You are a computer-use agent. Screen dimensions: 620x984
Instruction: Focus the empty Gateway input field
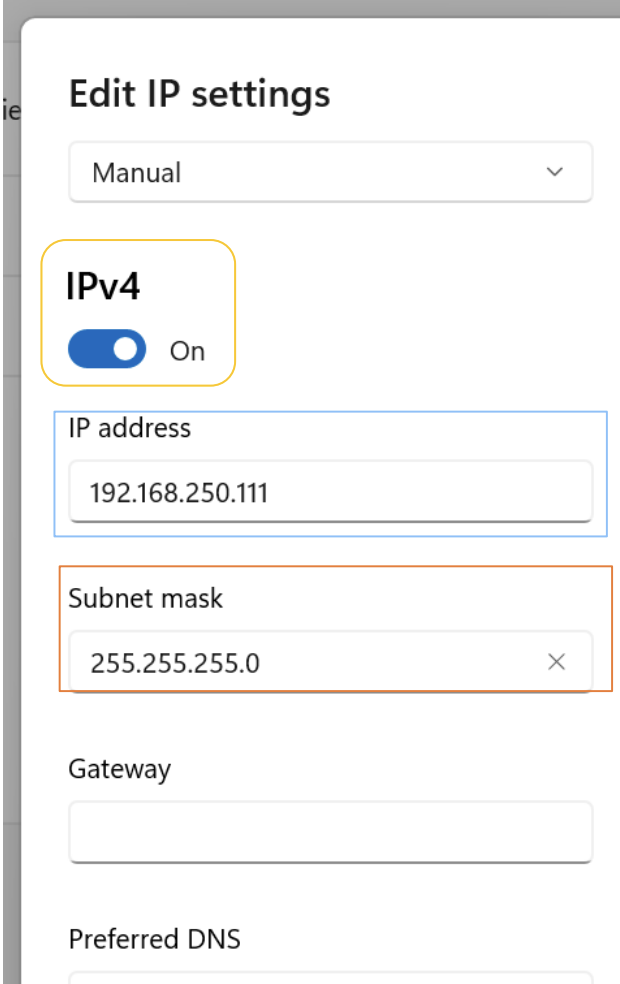click(331, 832)
